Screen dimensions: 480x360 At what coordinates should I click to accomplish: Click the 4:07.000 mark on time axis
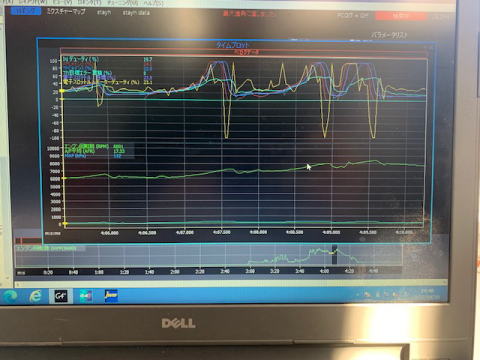click(184, 232)
